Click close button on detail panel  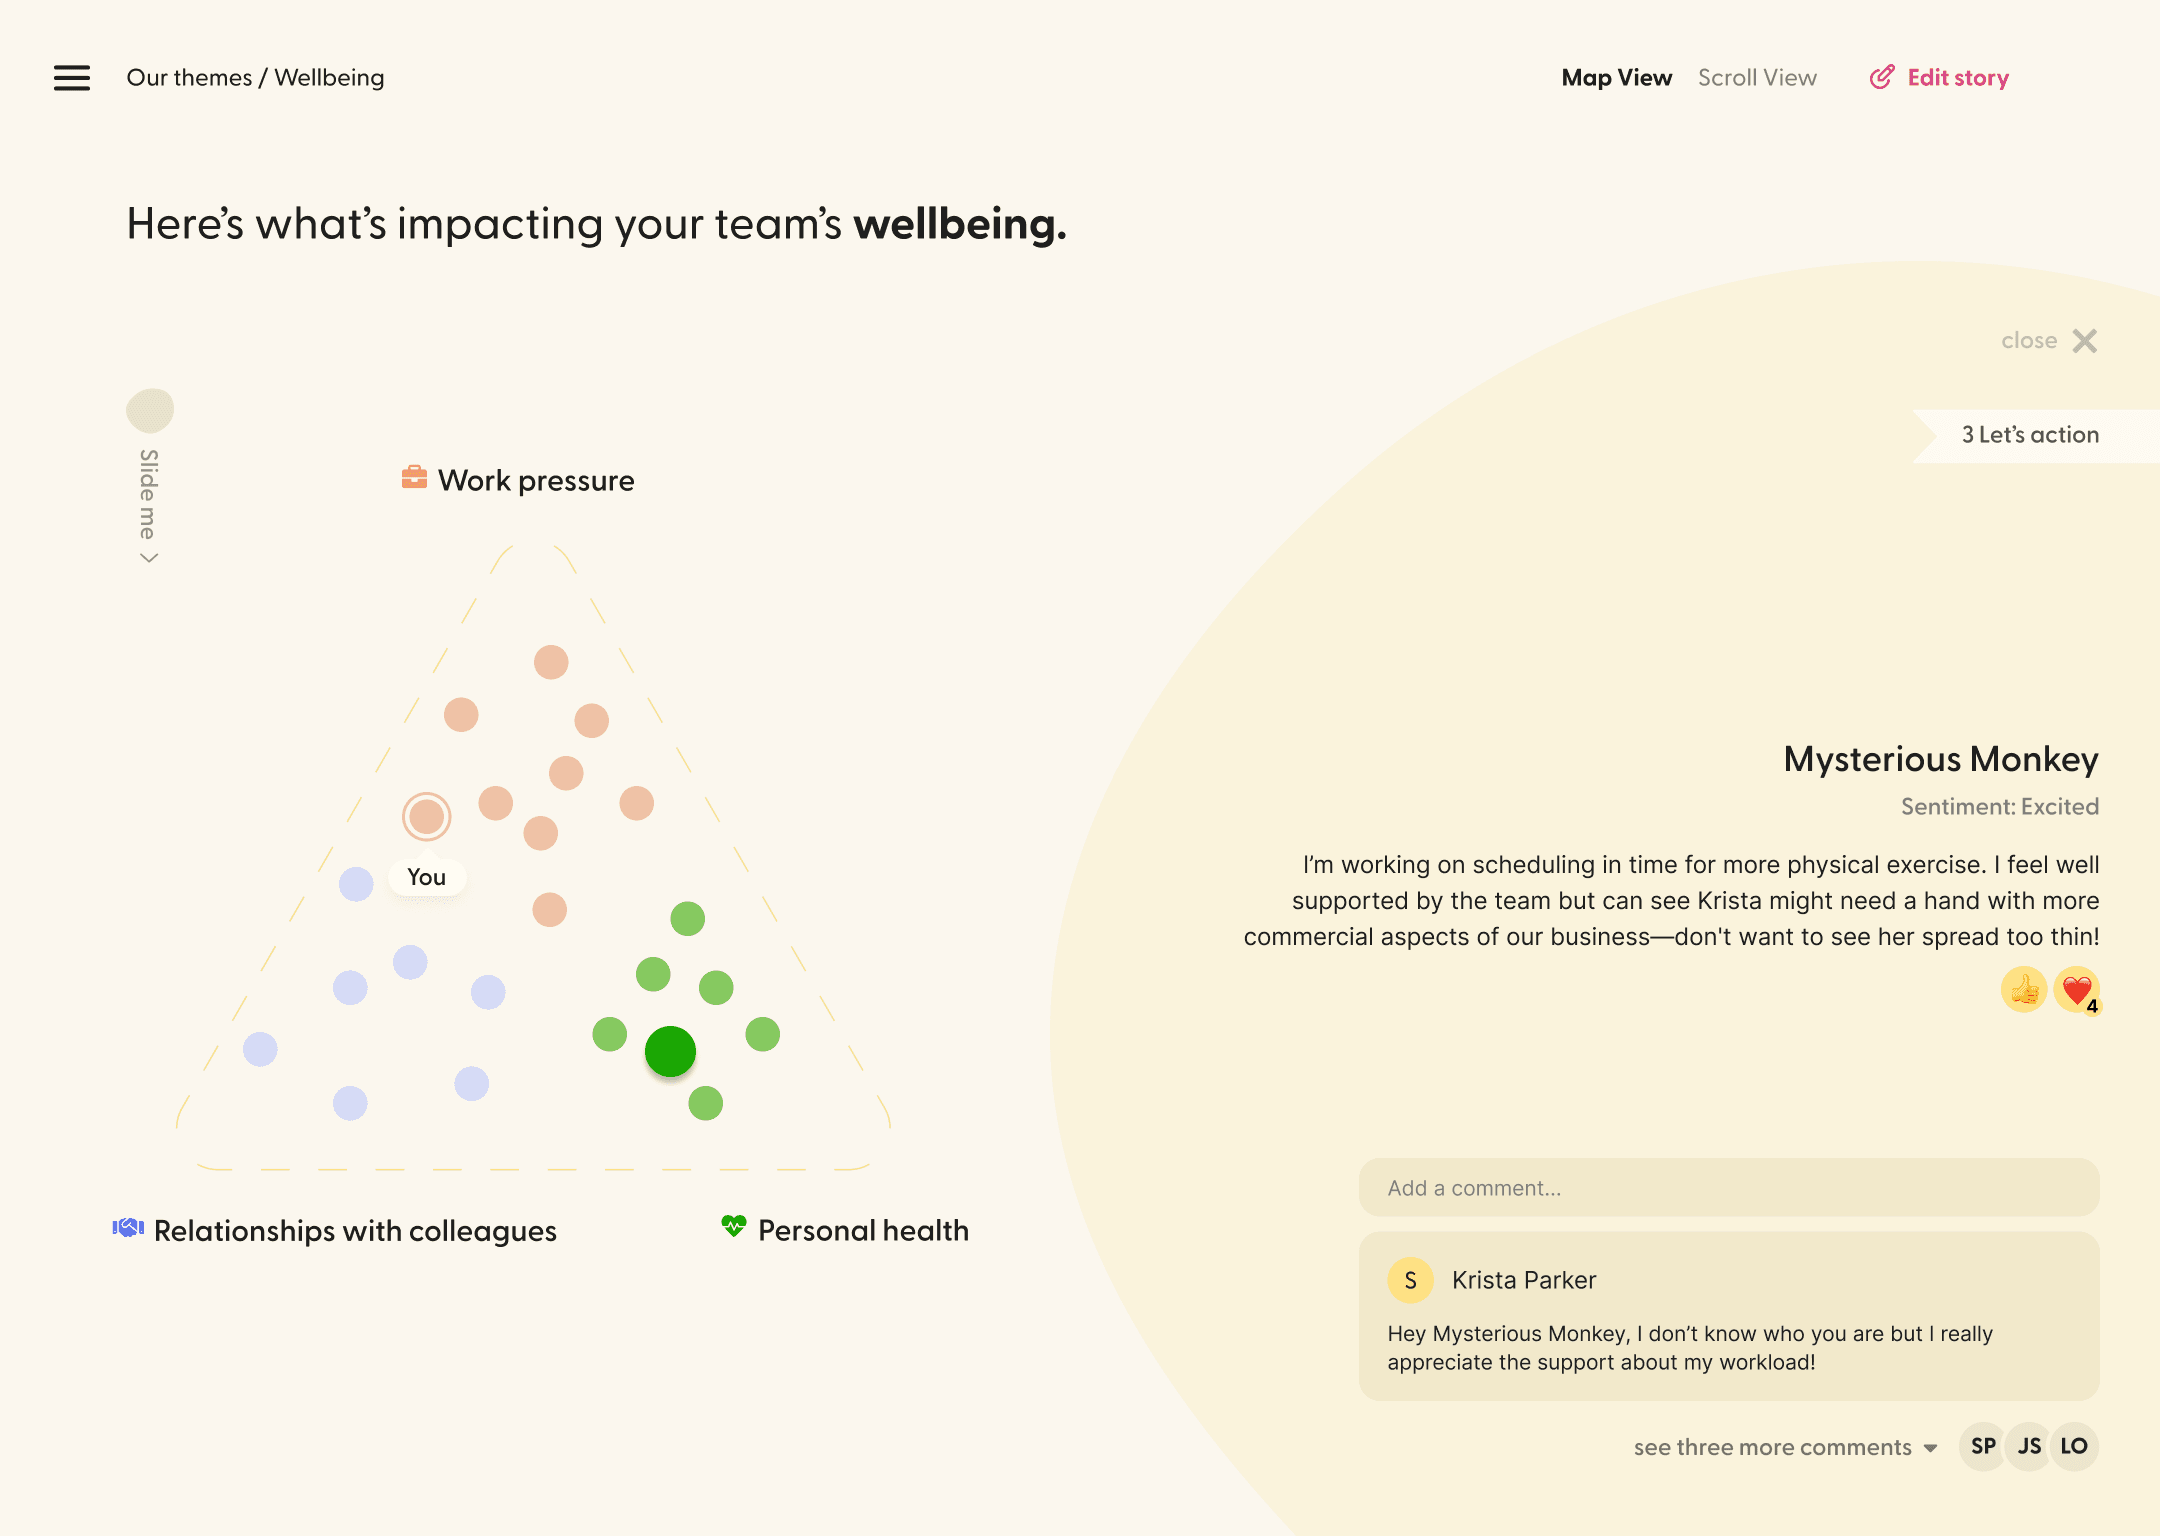2085,339
